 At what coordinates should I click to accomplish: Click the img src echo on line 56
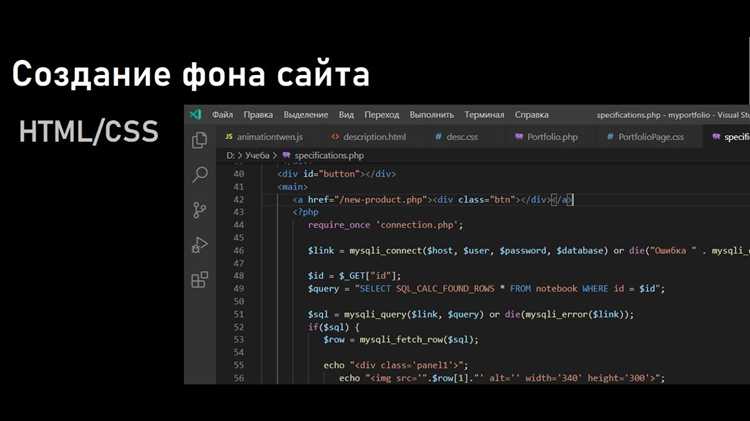502,378
